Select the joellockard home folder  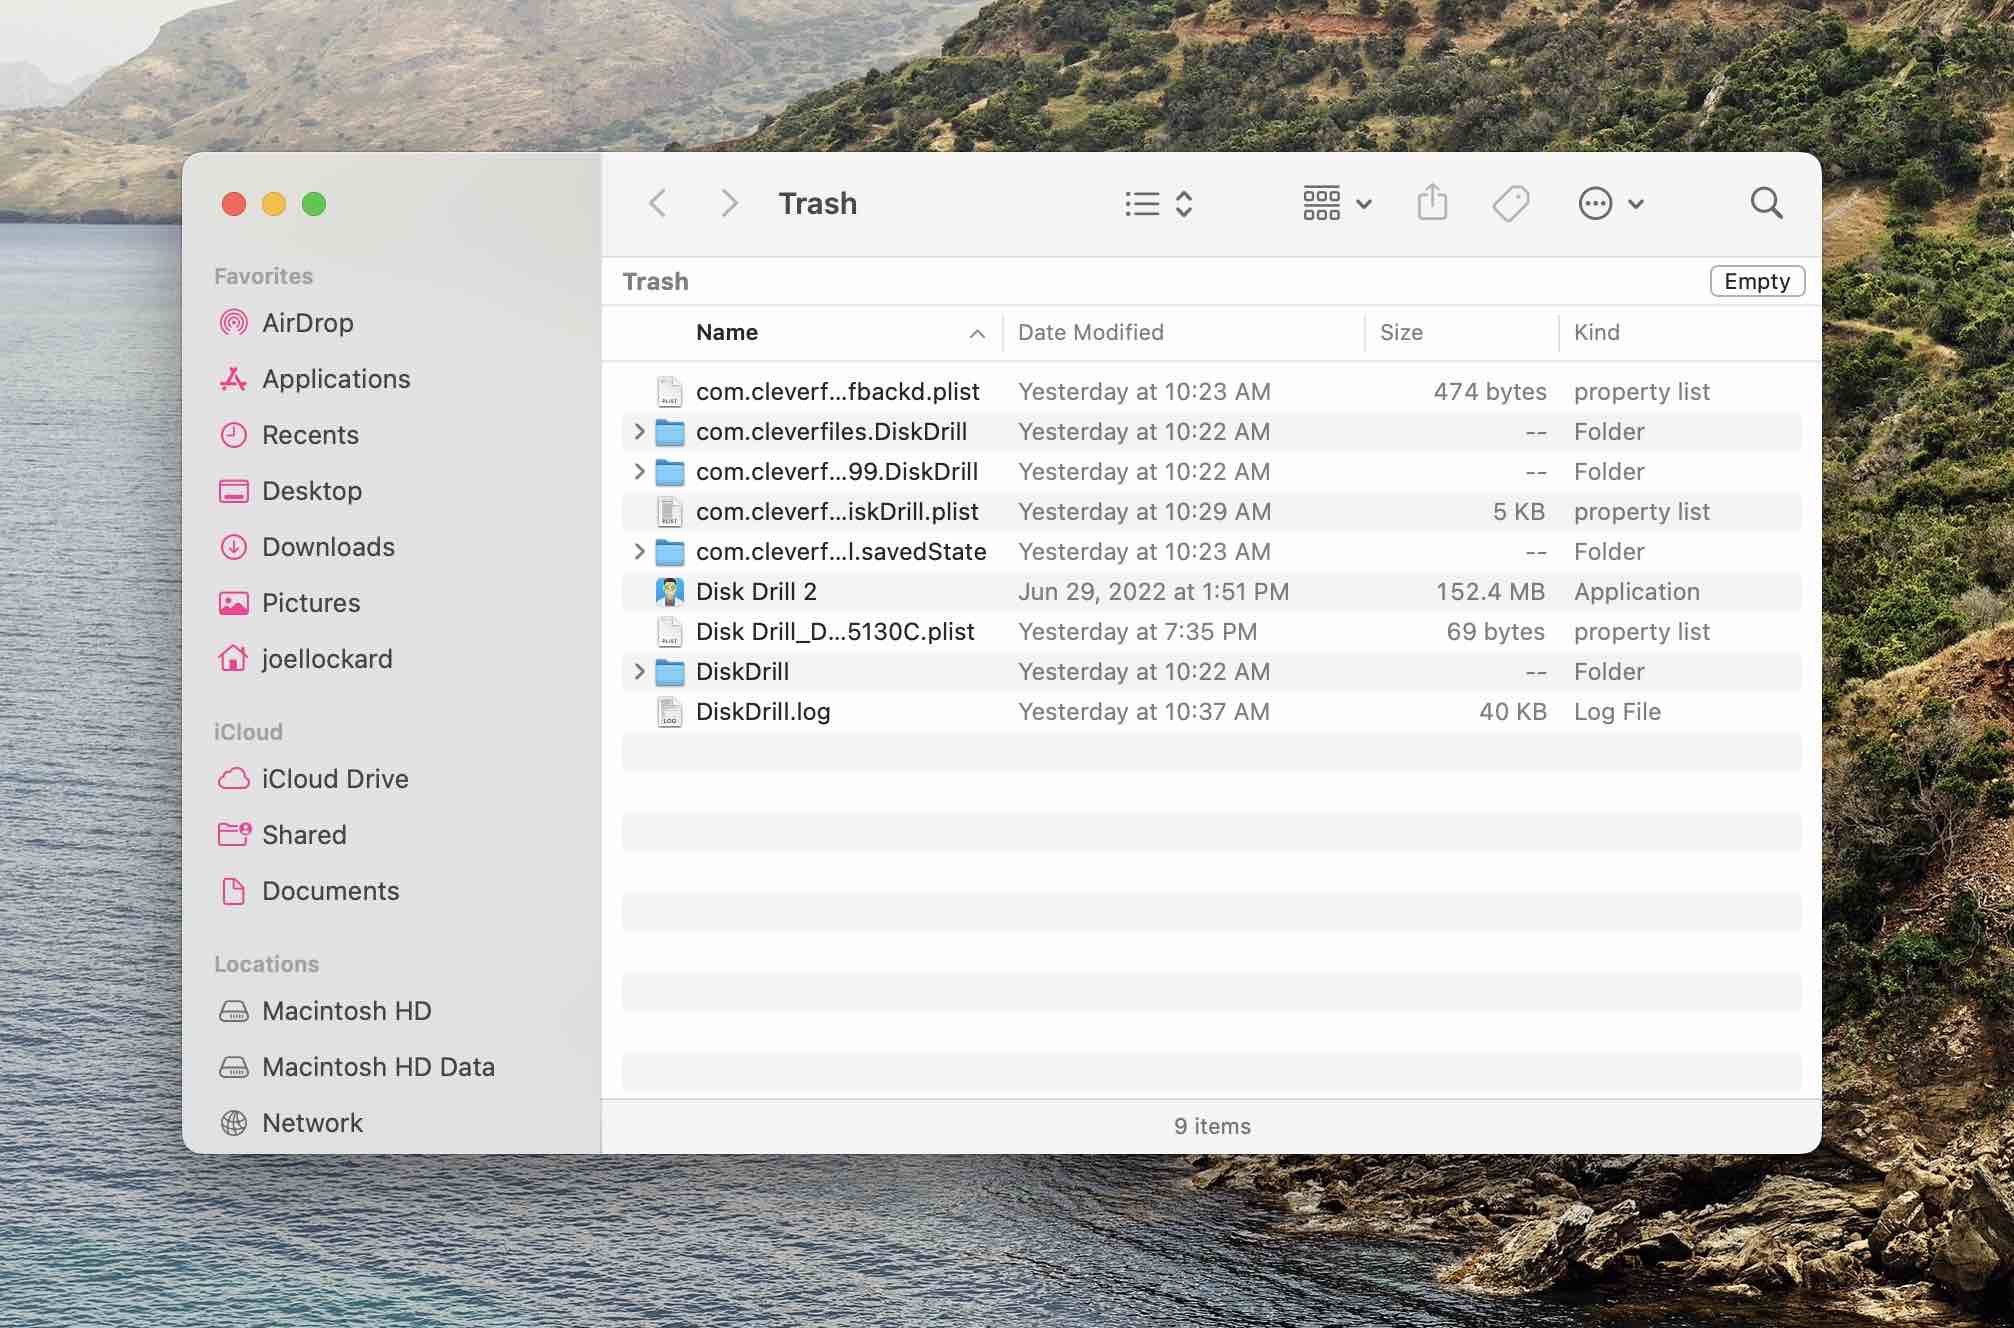pyautogui.click(x=327, y=658)
